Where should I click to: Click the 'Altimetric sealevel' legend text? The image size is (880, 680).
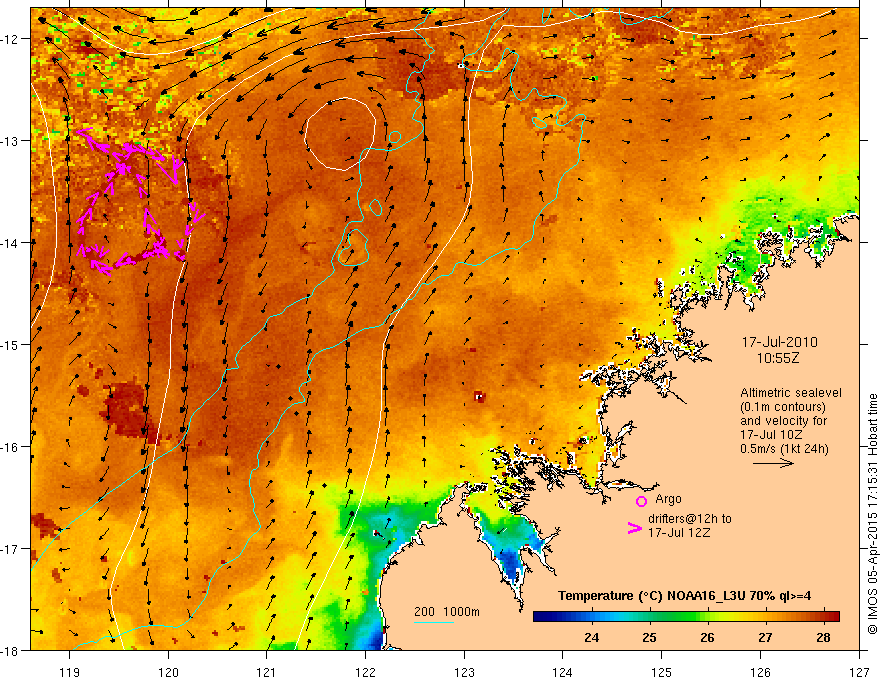(x=791, y=393)
